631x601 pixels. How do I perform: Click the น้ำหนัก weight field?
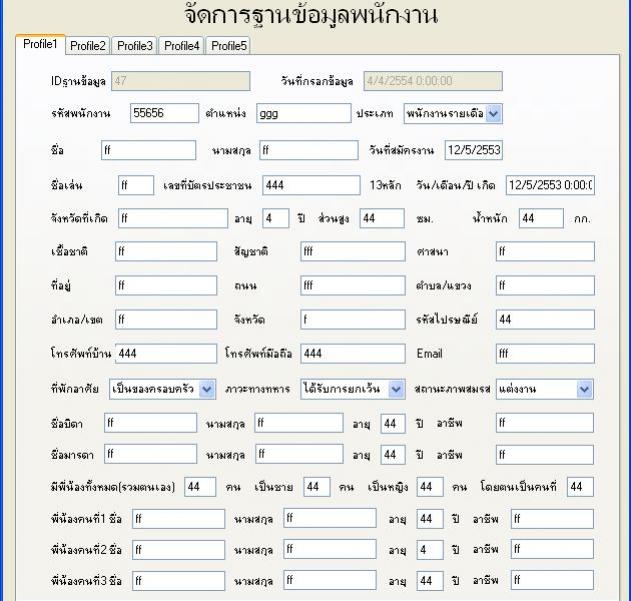541,218
